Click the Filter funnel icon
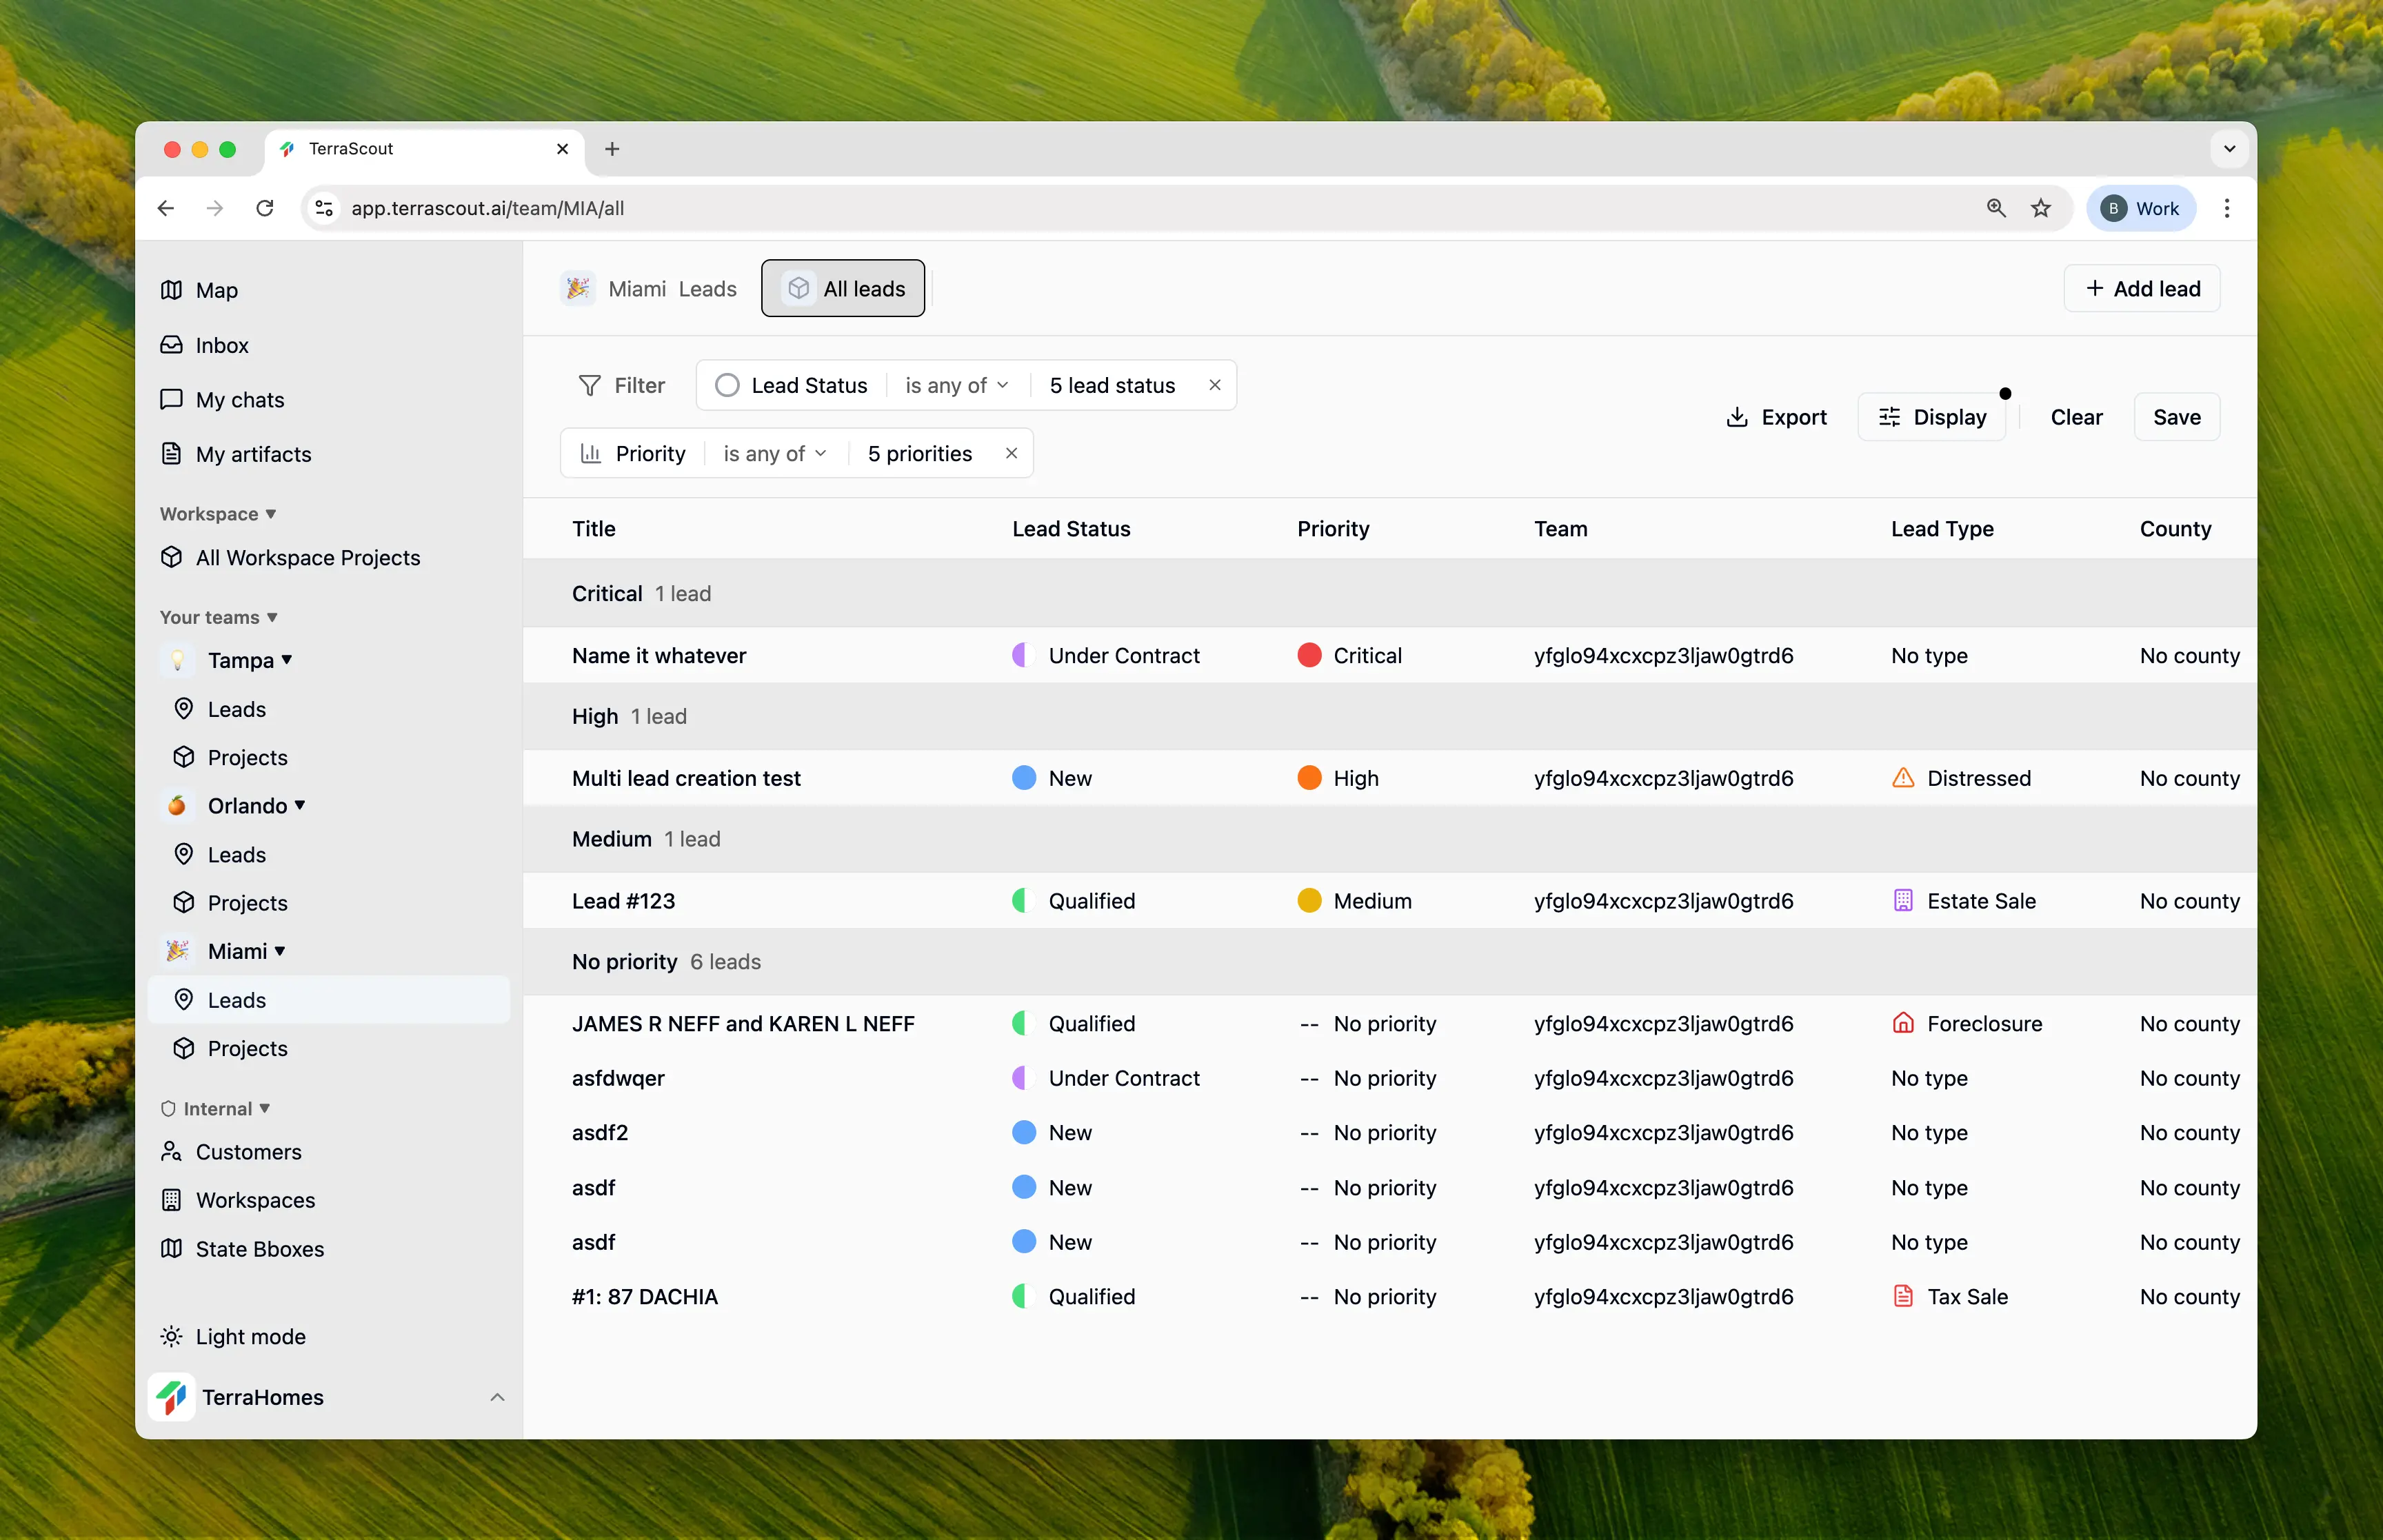The image size is (2383, 1540). point(590,385)
